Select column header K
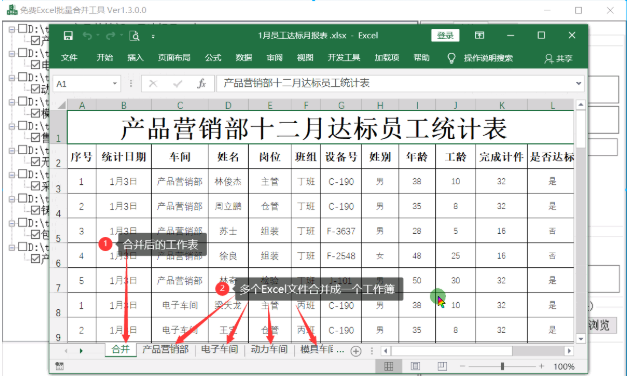Screen dimensions: 629x376 pyautogui.click(x=501, y=105)
